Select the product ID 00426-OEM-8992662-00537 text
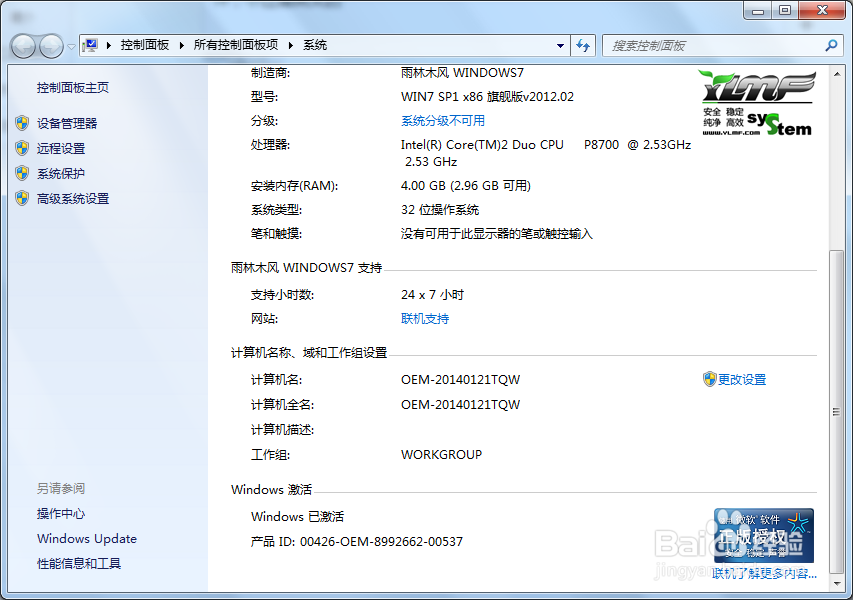The image size is (853, 600). tap(381, 542)
